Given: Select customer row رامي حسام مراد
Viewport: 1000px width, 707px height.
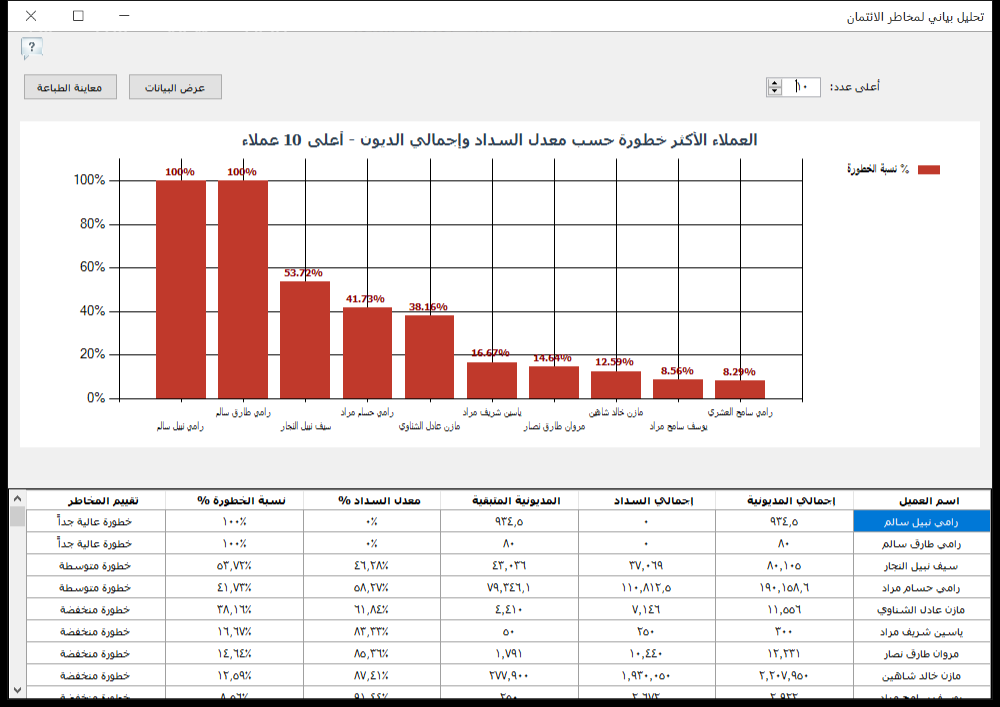Looking at the screenshot, I should (509, 588).
